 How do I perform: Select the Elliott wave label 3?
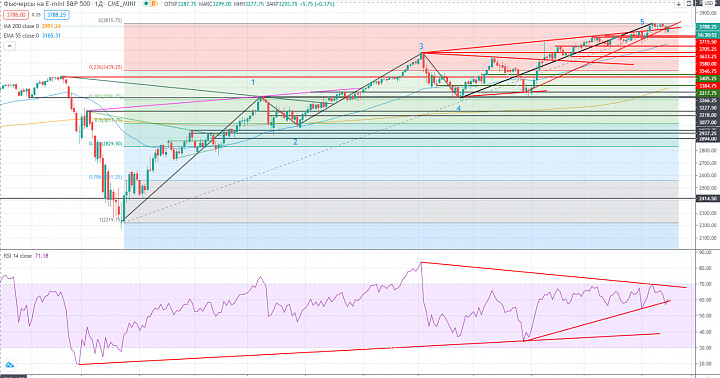pos(421,46)
